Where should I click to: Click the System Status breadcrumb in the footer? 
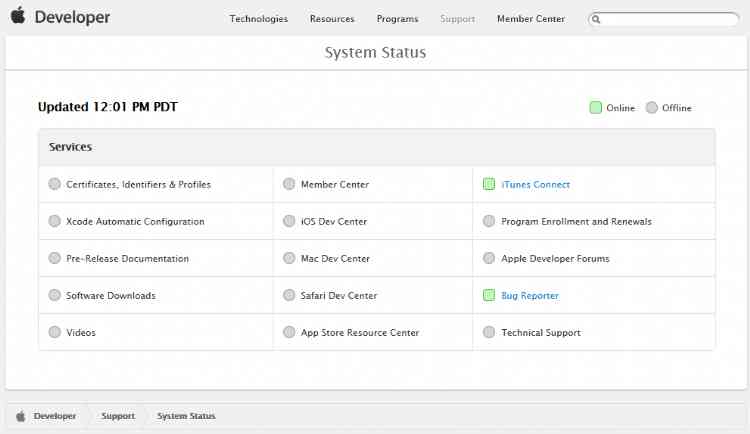(186, 416)
